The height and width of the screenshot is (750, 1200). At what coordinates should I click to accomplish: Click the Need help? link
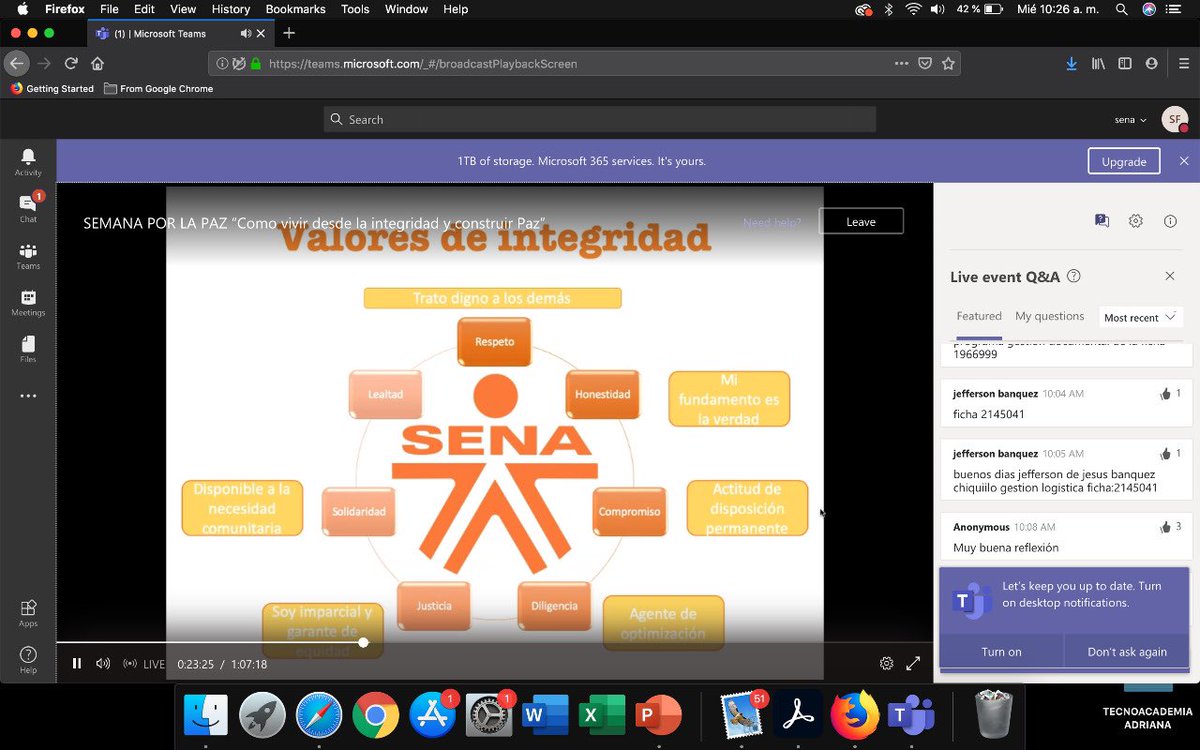click(x=772, y=222)
